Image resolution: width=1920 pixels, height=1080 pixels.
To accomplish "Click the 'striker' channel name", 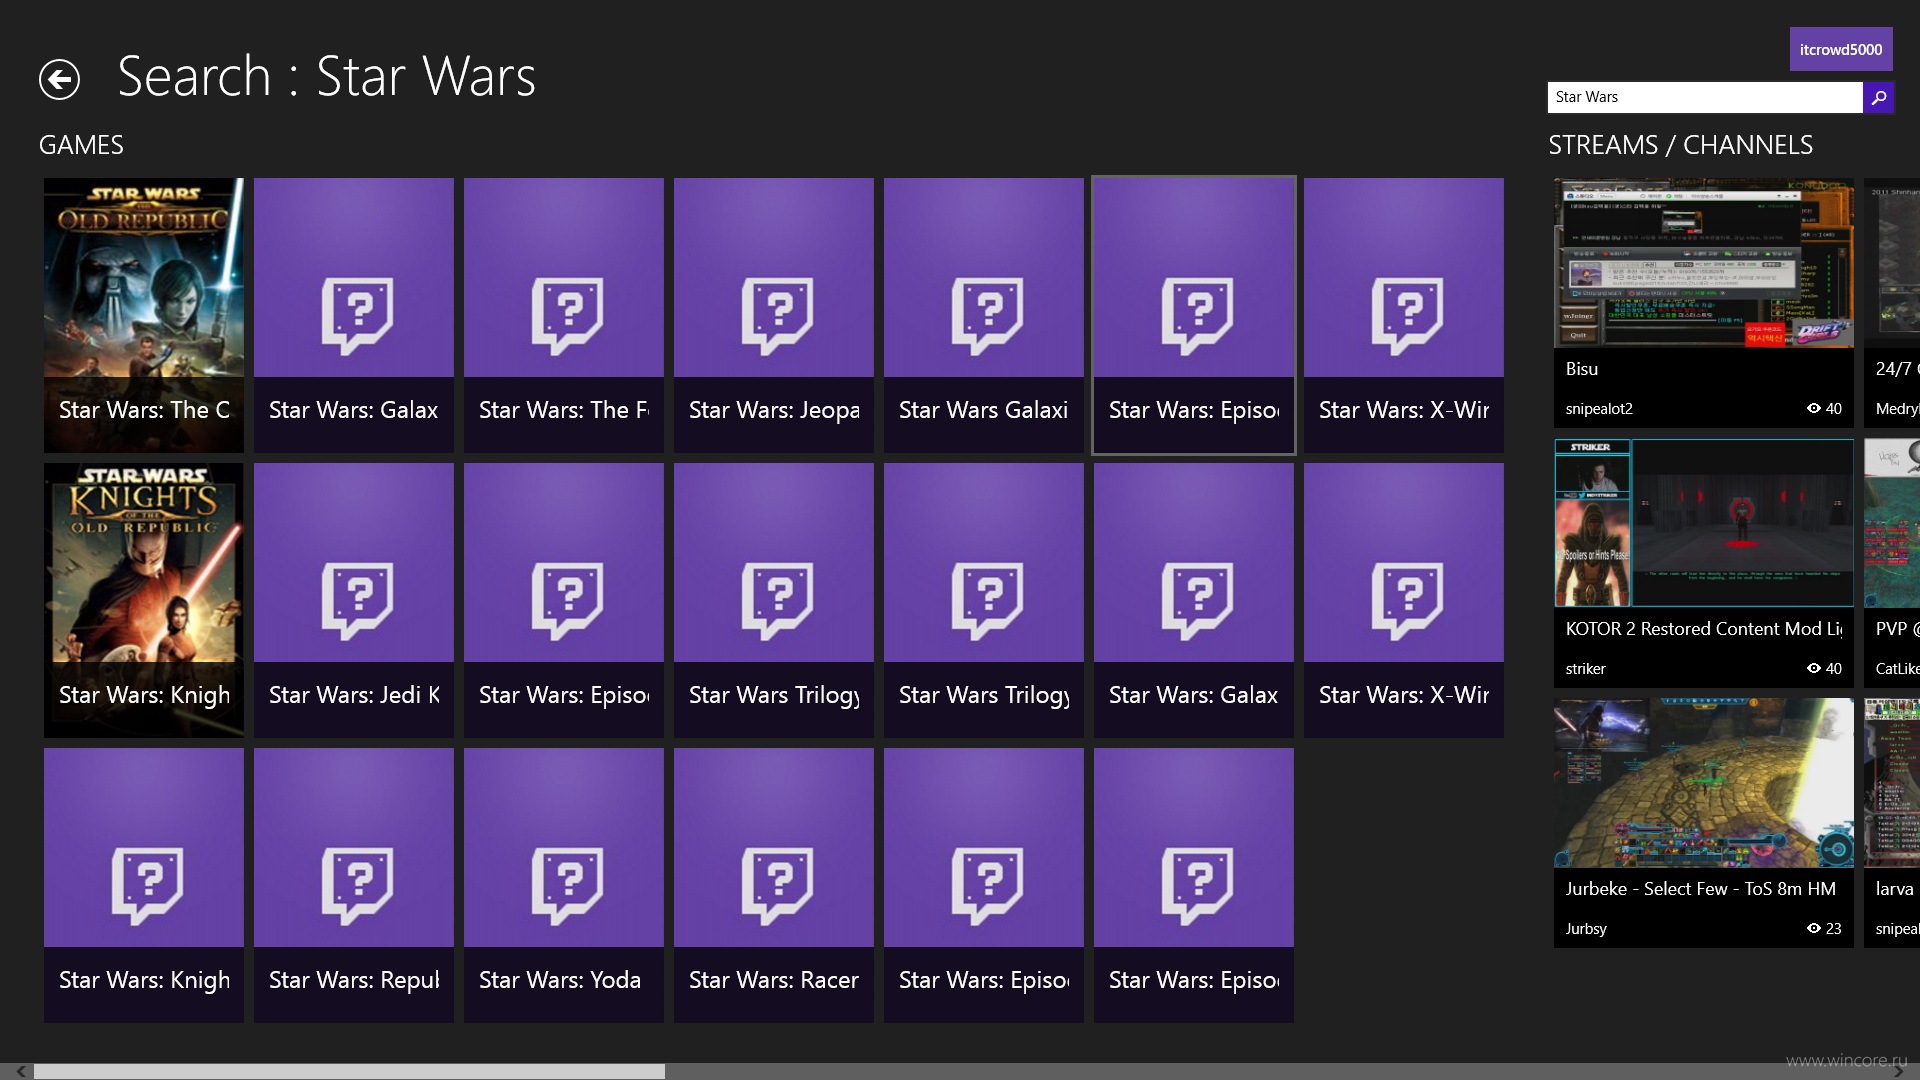I will [x=1585, y=669].
